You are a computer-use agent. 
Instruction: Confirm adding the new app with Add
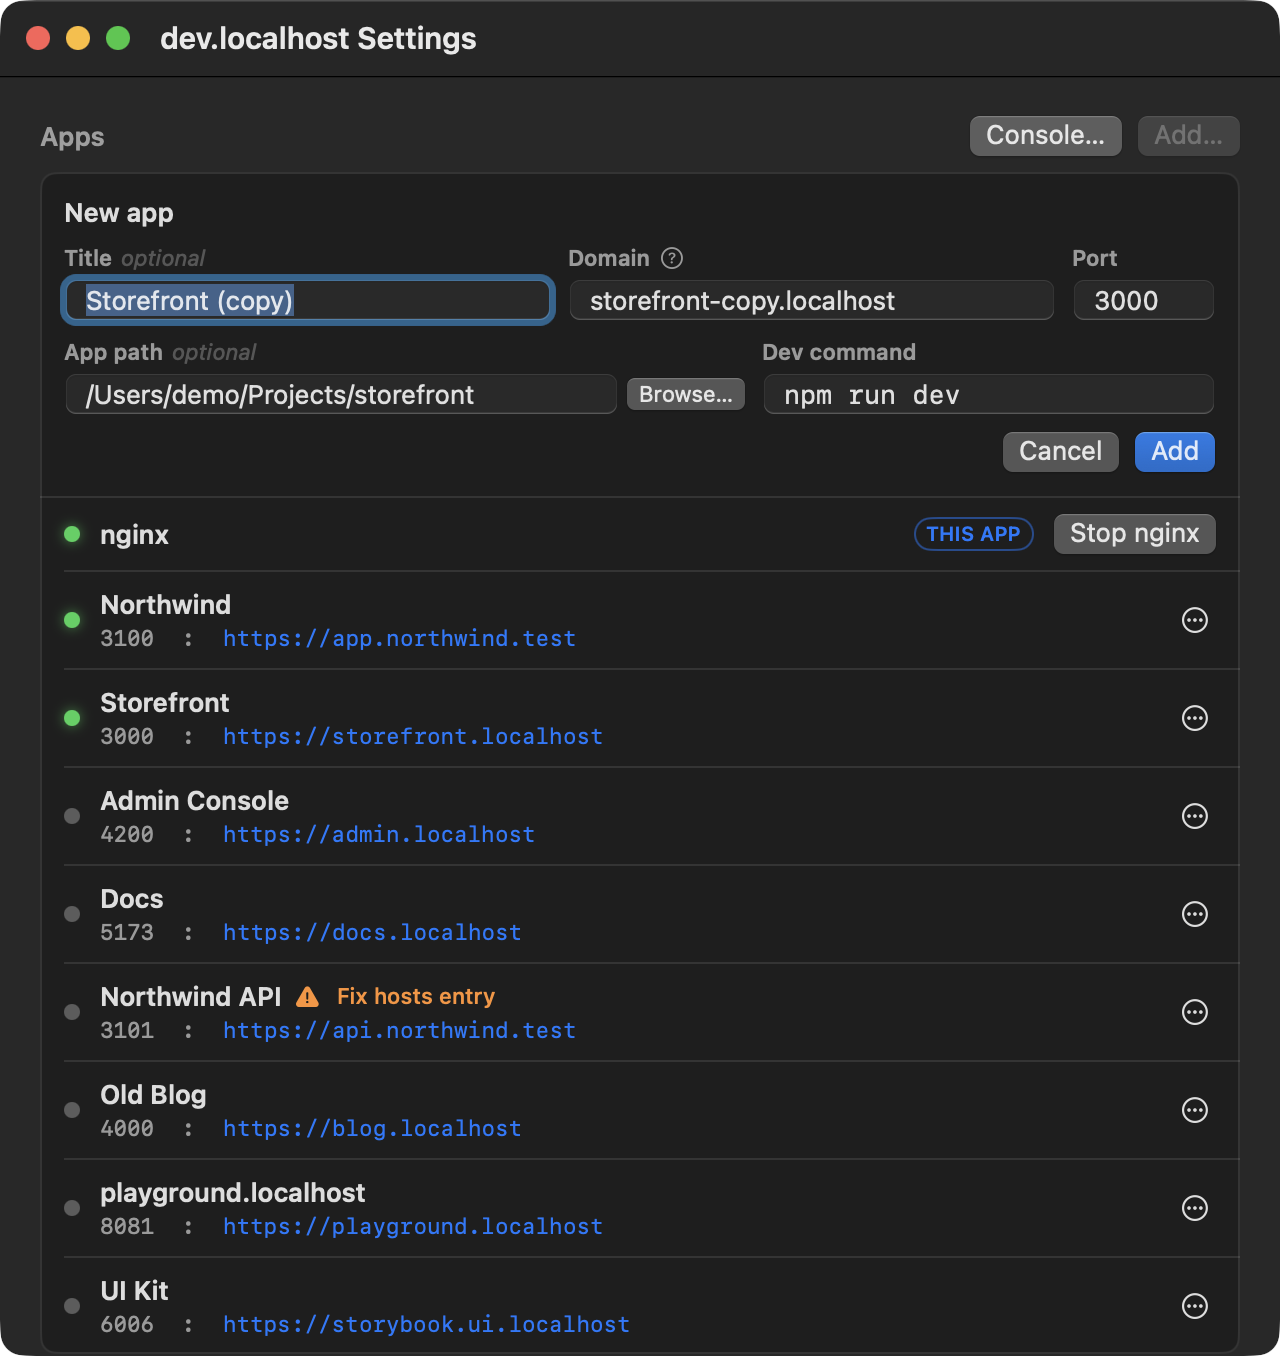click(x=1175, y=452)
